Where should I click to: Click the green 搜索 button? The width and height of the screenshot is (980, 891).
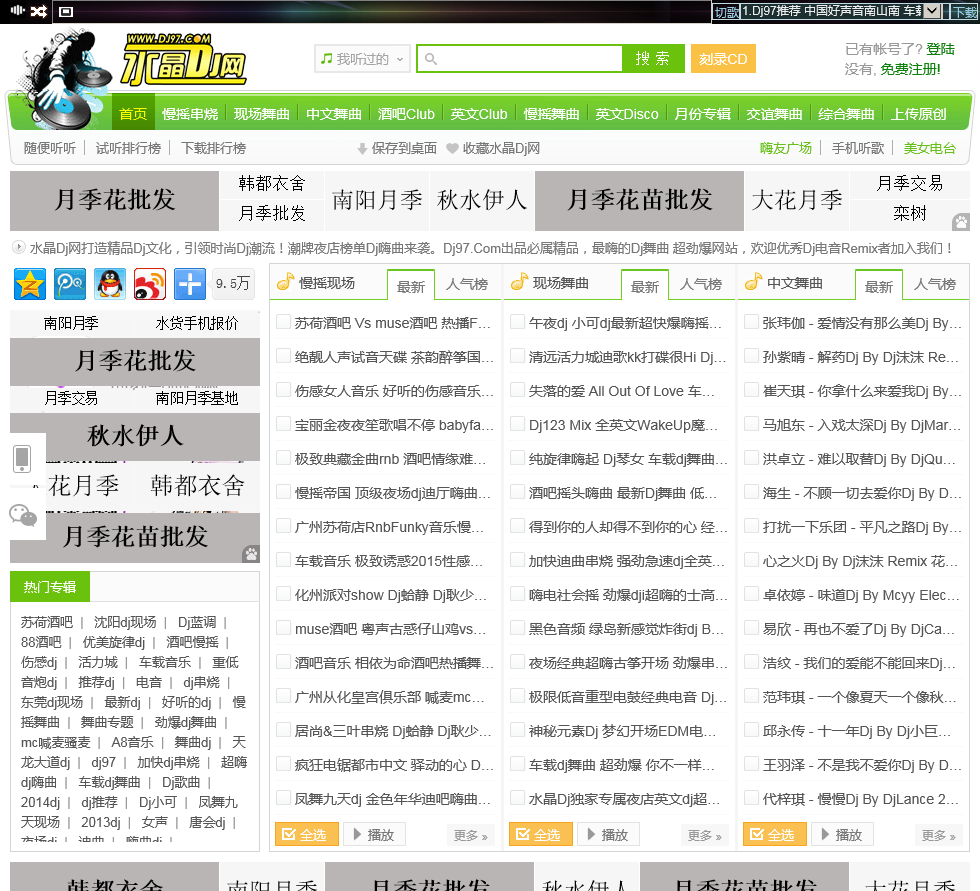[x=653, y=59]
